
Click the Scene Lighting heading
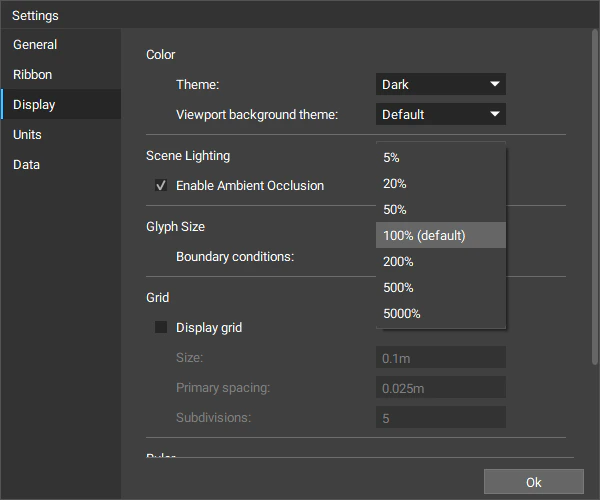click(188, 156)
